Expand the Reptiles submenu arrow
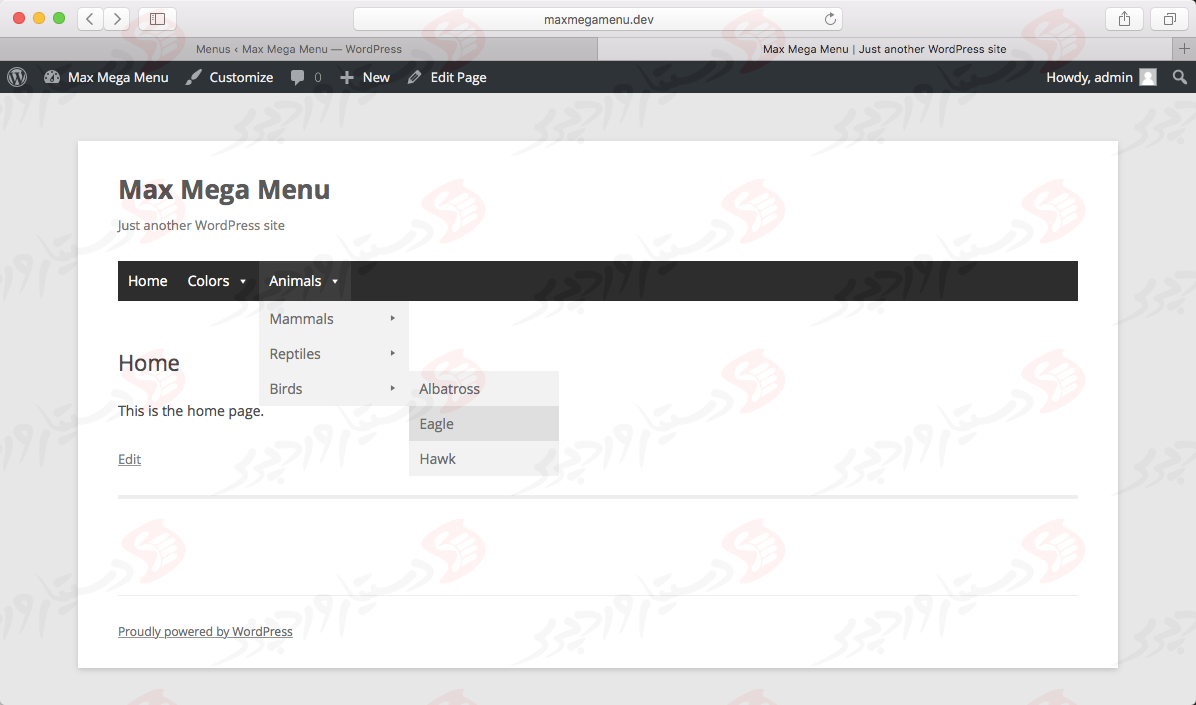The width and height of the screenshot is (1196, 705). (x=392, y=353)
